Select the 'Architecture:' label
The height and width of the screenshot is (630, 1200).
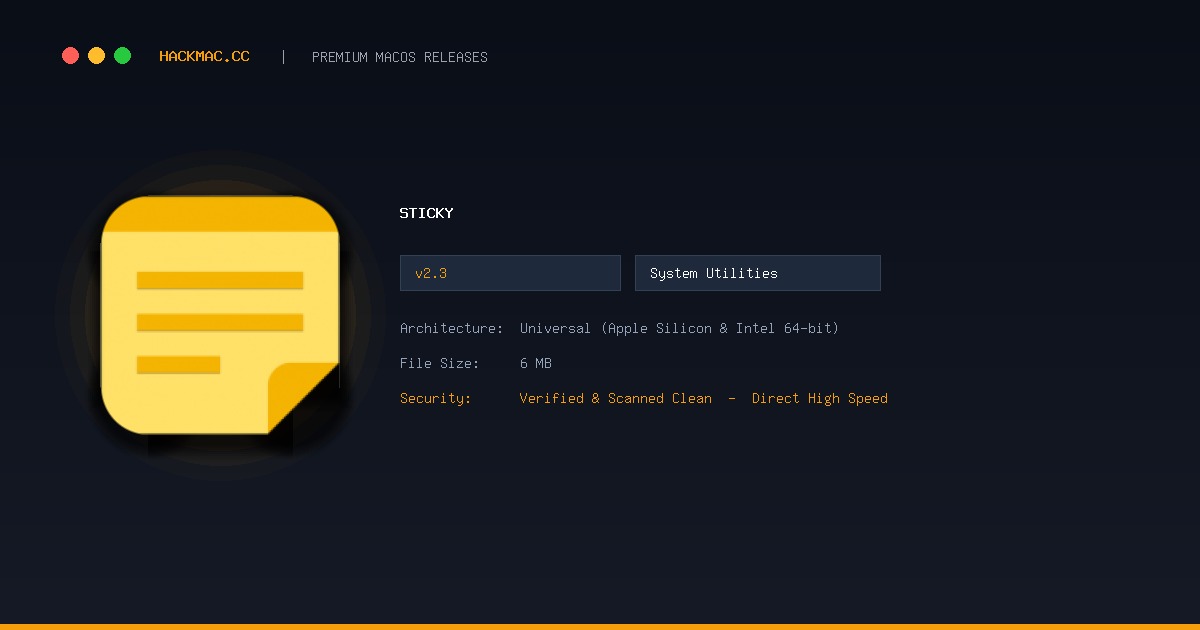[452, 328]
